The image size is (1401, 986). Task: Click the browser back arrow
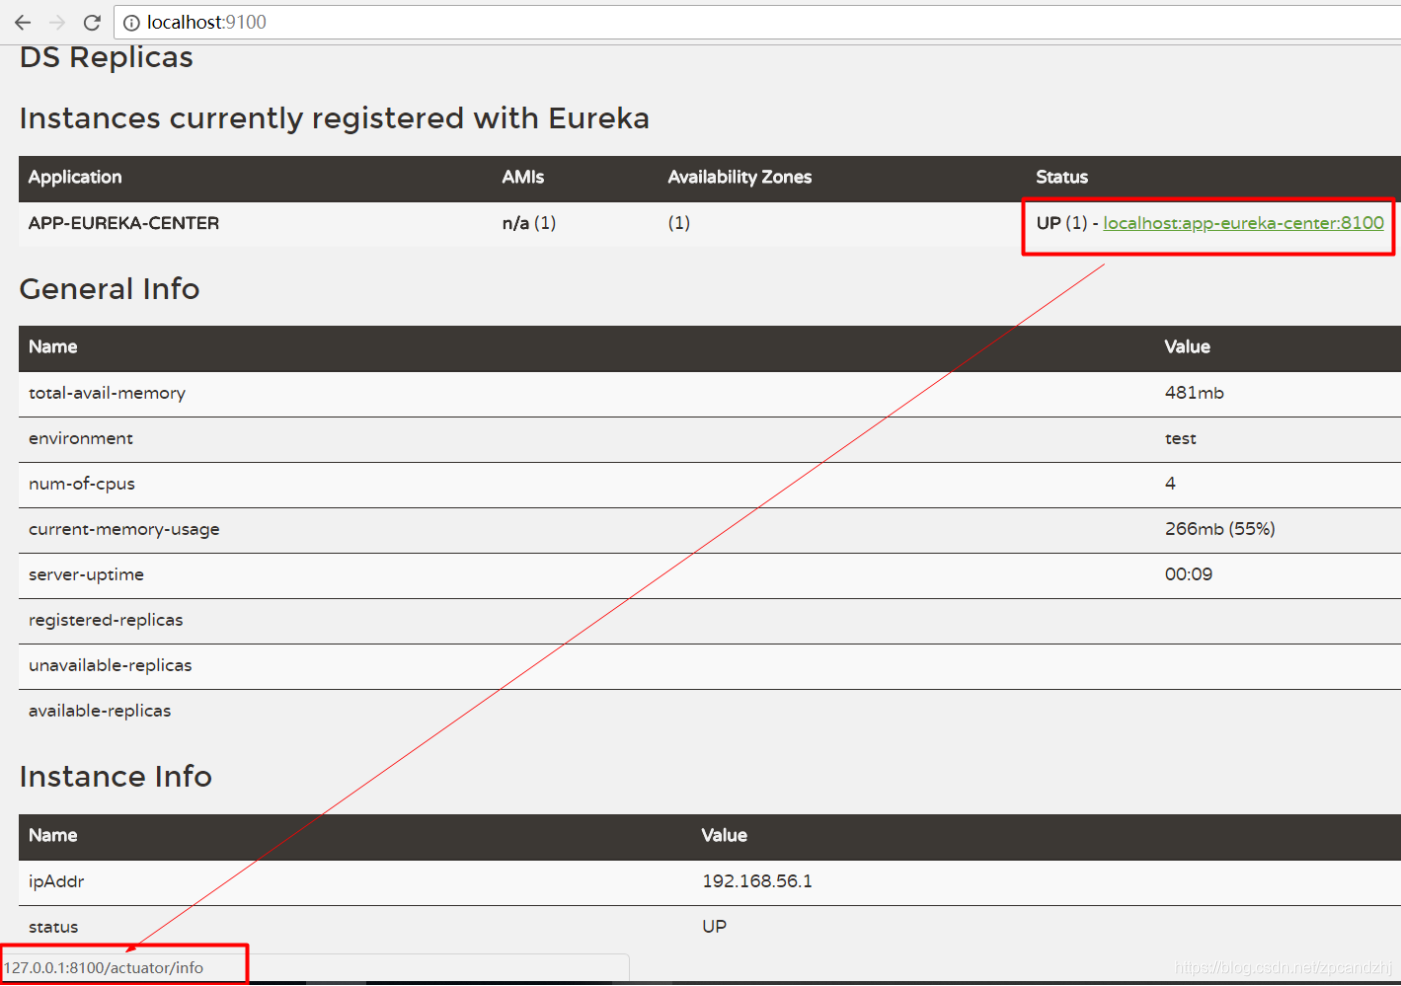(23, 22)
